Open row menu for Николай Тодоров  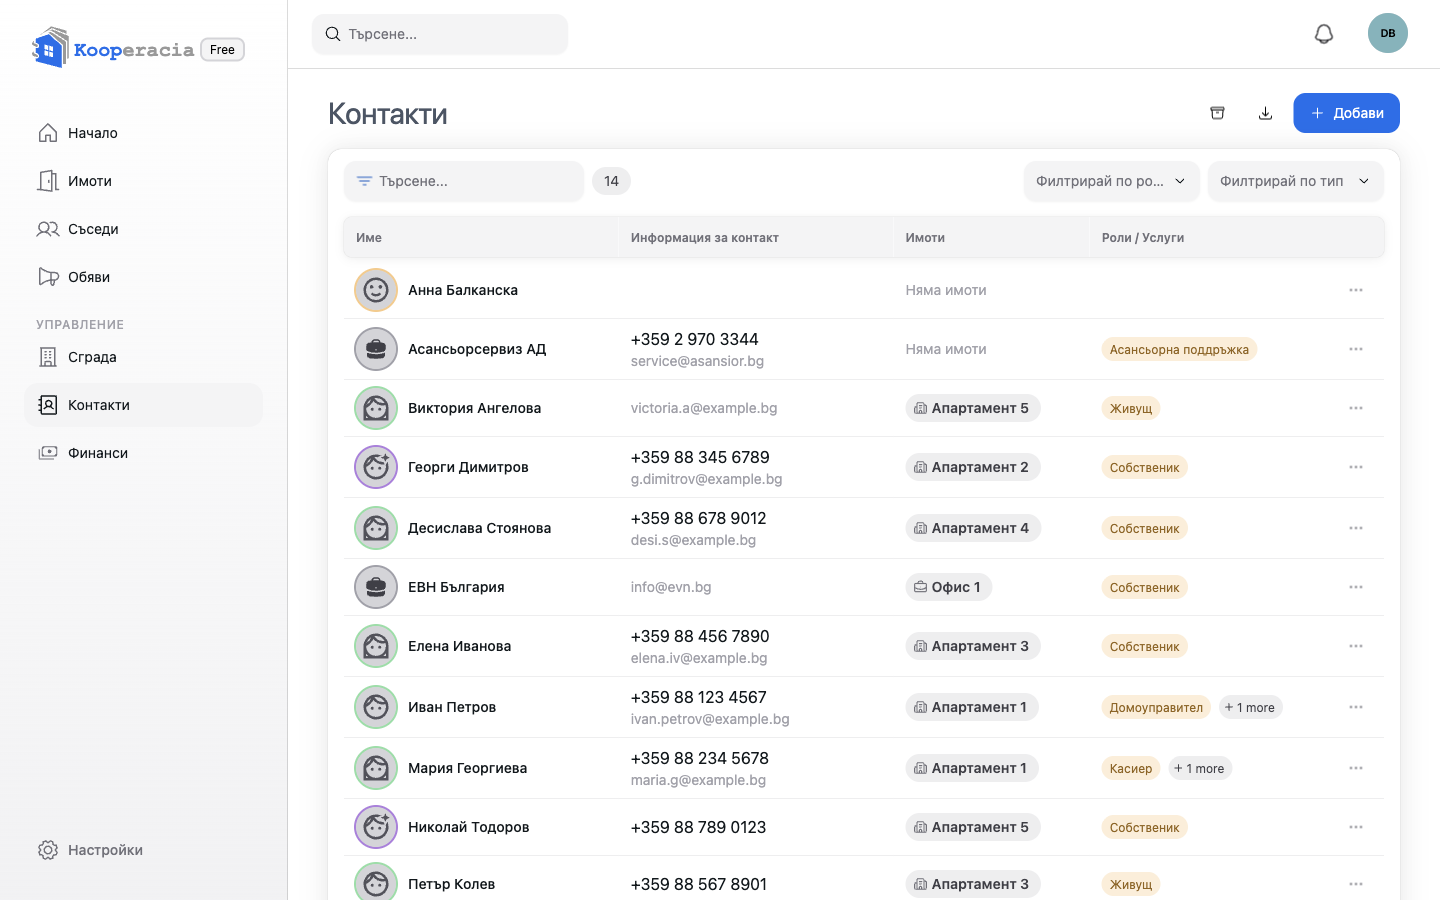coord(1356,827)
